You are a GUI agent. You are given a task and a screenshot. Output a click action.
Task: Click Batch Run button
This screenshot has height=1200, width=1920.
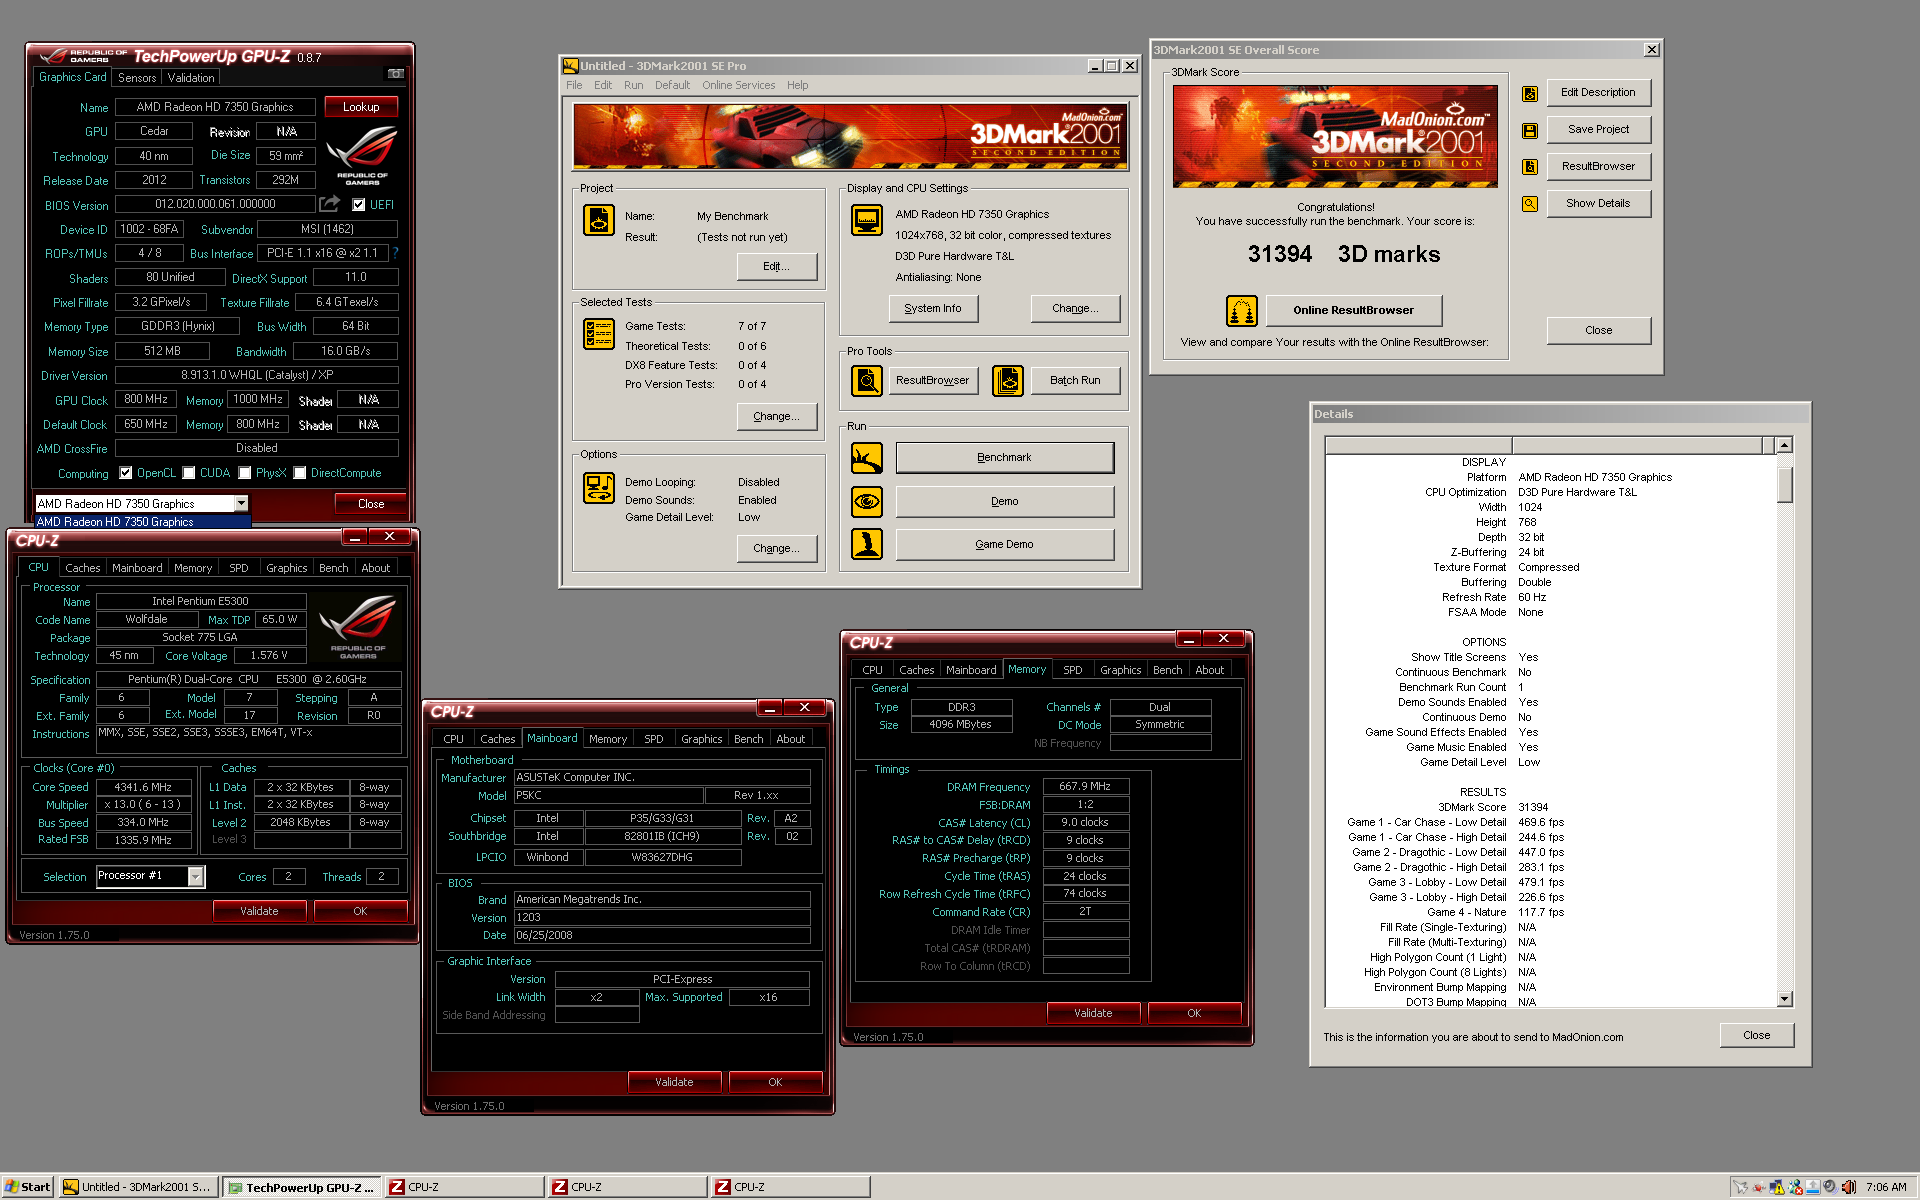pyautogui.click(x=1074, y=380)
